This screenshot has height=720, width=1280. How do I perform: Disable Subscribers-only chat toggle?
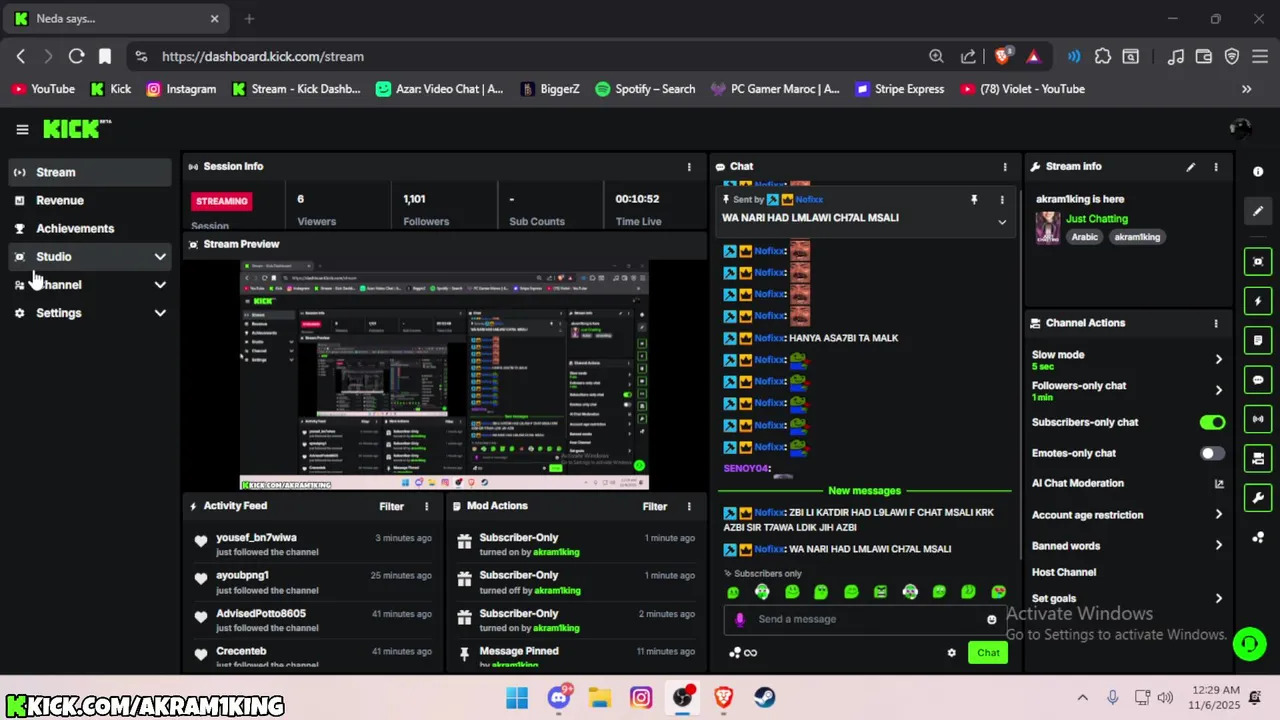coord(1212,423)
